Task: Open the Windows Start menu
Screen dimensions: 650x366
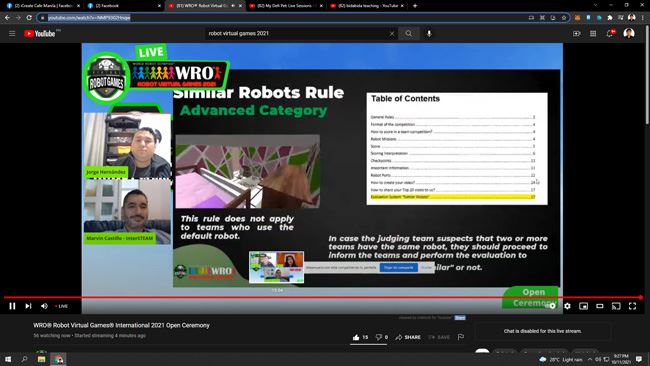Action: click(8, 359)
